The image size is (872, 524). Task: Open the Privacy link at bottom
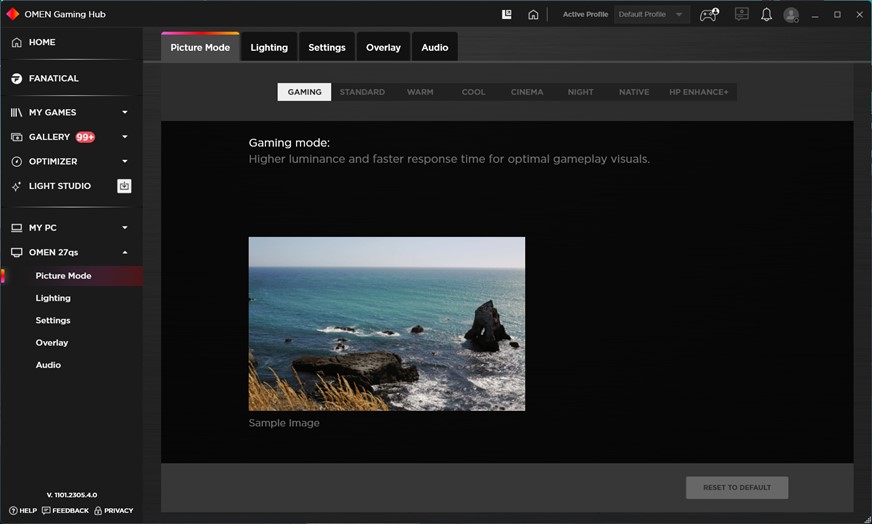113,511
